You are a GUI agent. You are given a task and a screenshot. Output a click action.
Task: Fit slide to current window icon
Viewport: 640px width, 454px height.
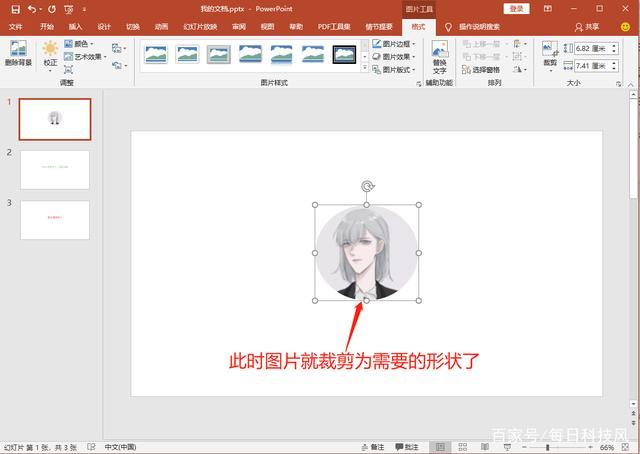(625, 447)
